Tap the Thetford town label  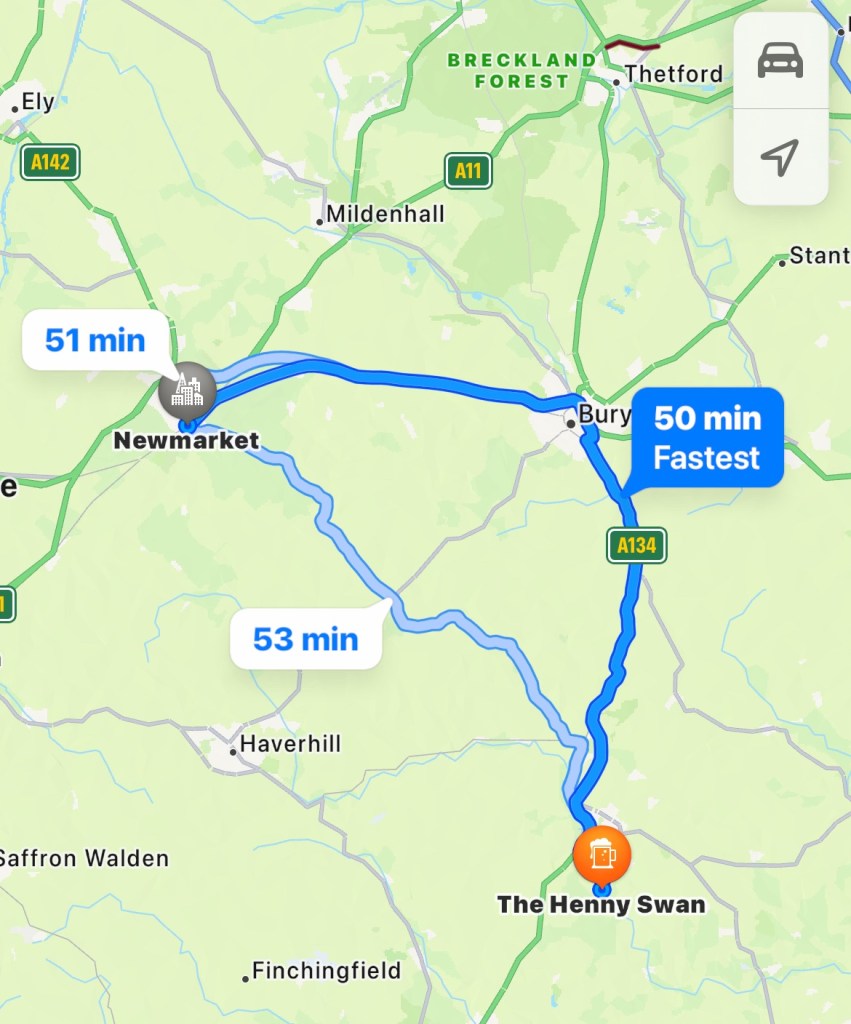pyautogui.click(x=673, y=74)
